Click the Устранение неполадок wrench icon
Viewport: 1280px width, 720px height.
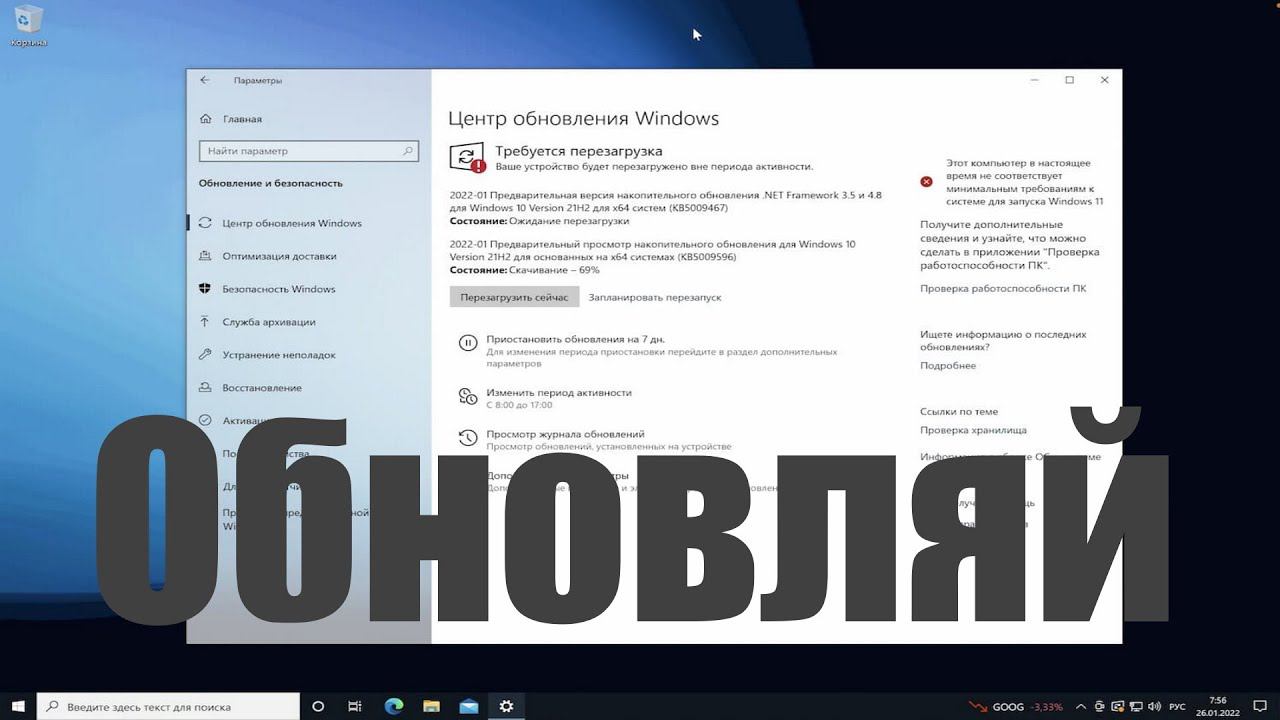click(205, 355)
